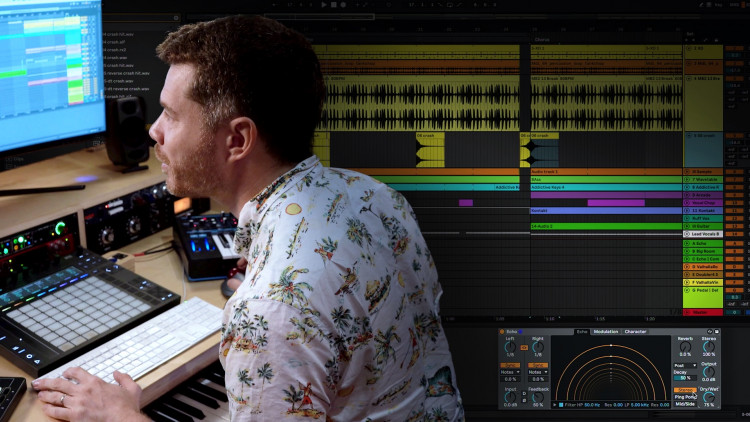Viewport: 750px width, 422px height.
Task: Unfold the 11 Kontakt track arrow
Action: click(x=688, y=211)
